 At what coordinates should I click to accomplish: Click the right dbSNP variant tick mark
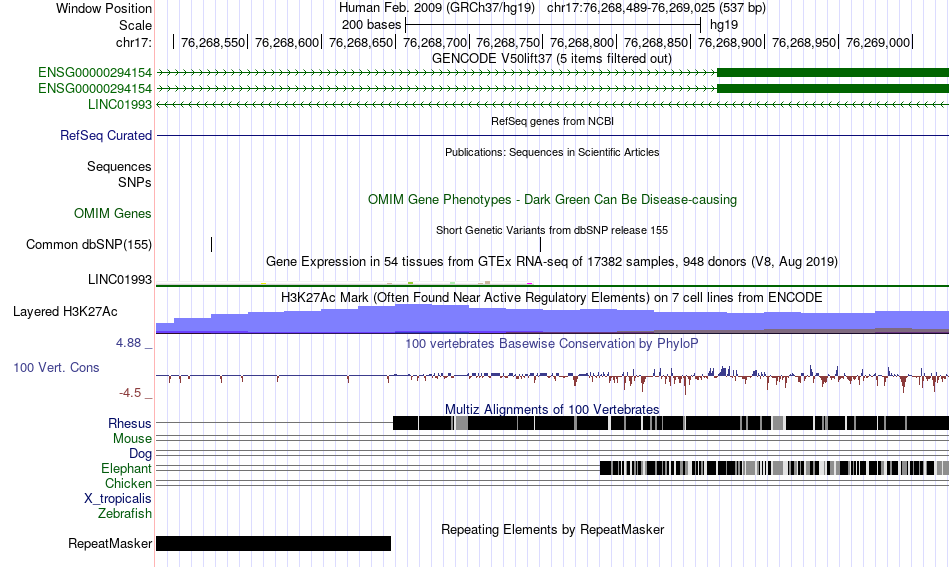tap(540, 244)
